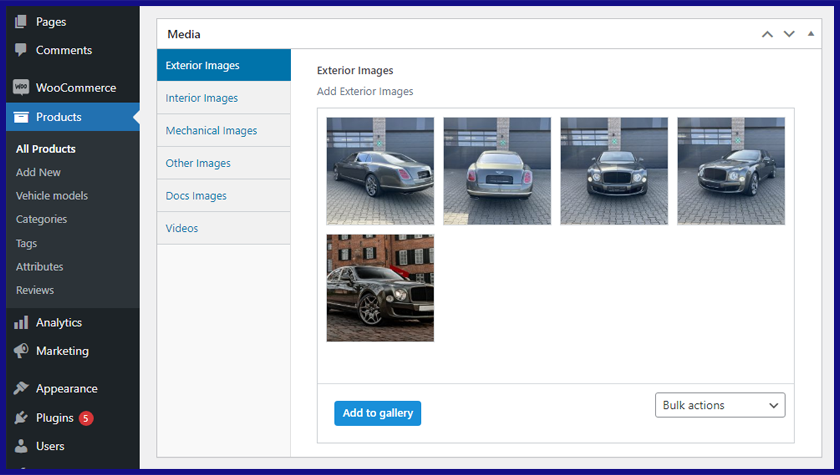Click the Appearance paintbrush icon
The height and width of the screenshot is (475, 840).
coord(21,388)
